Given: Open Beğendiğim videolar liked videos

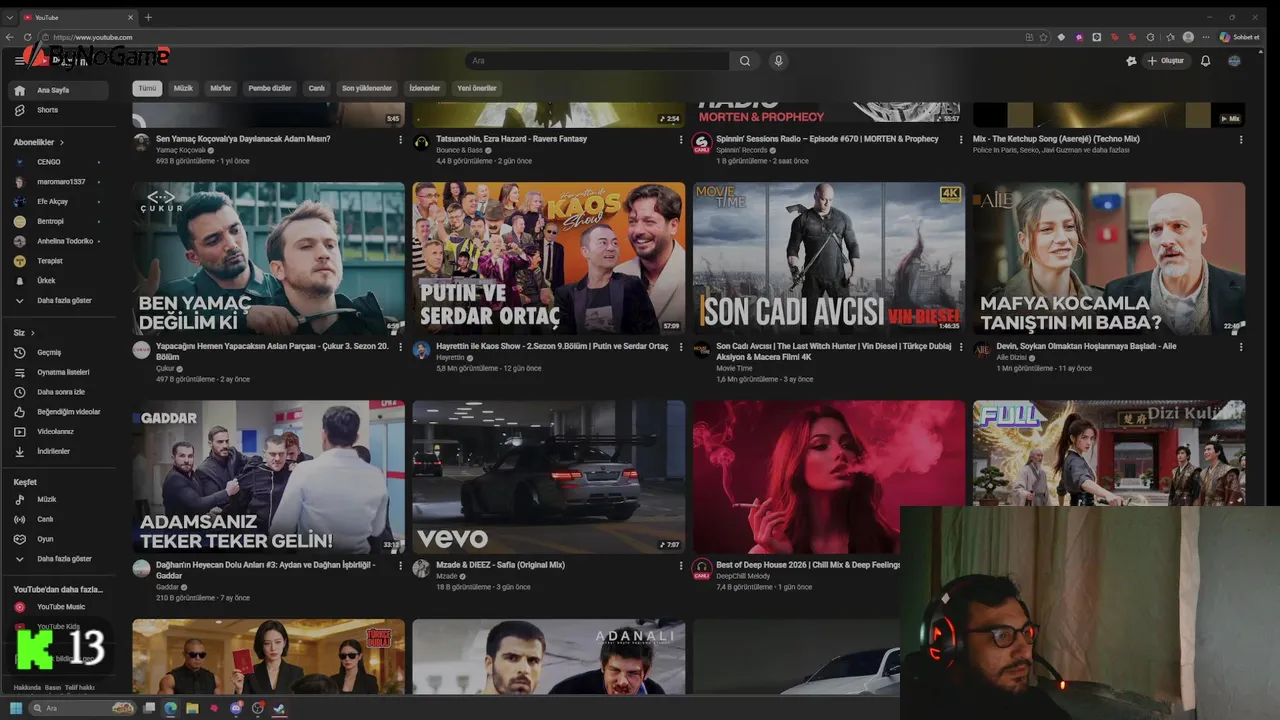Looking at the screenshot, I should pos(59,412).
